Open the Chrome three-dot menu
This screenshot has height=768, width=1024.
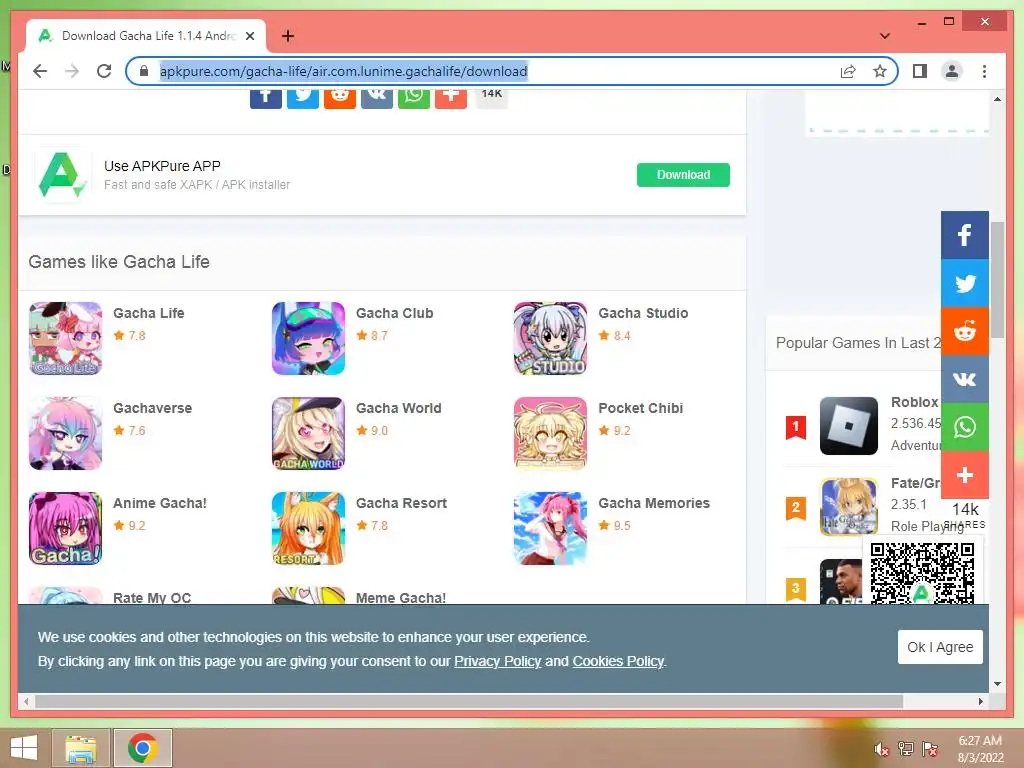(x=984, y=71)
